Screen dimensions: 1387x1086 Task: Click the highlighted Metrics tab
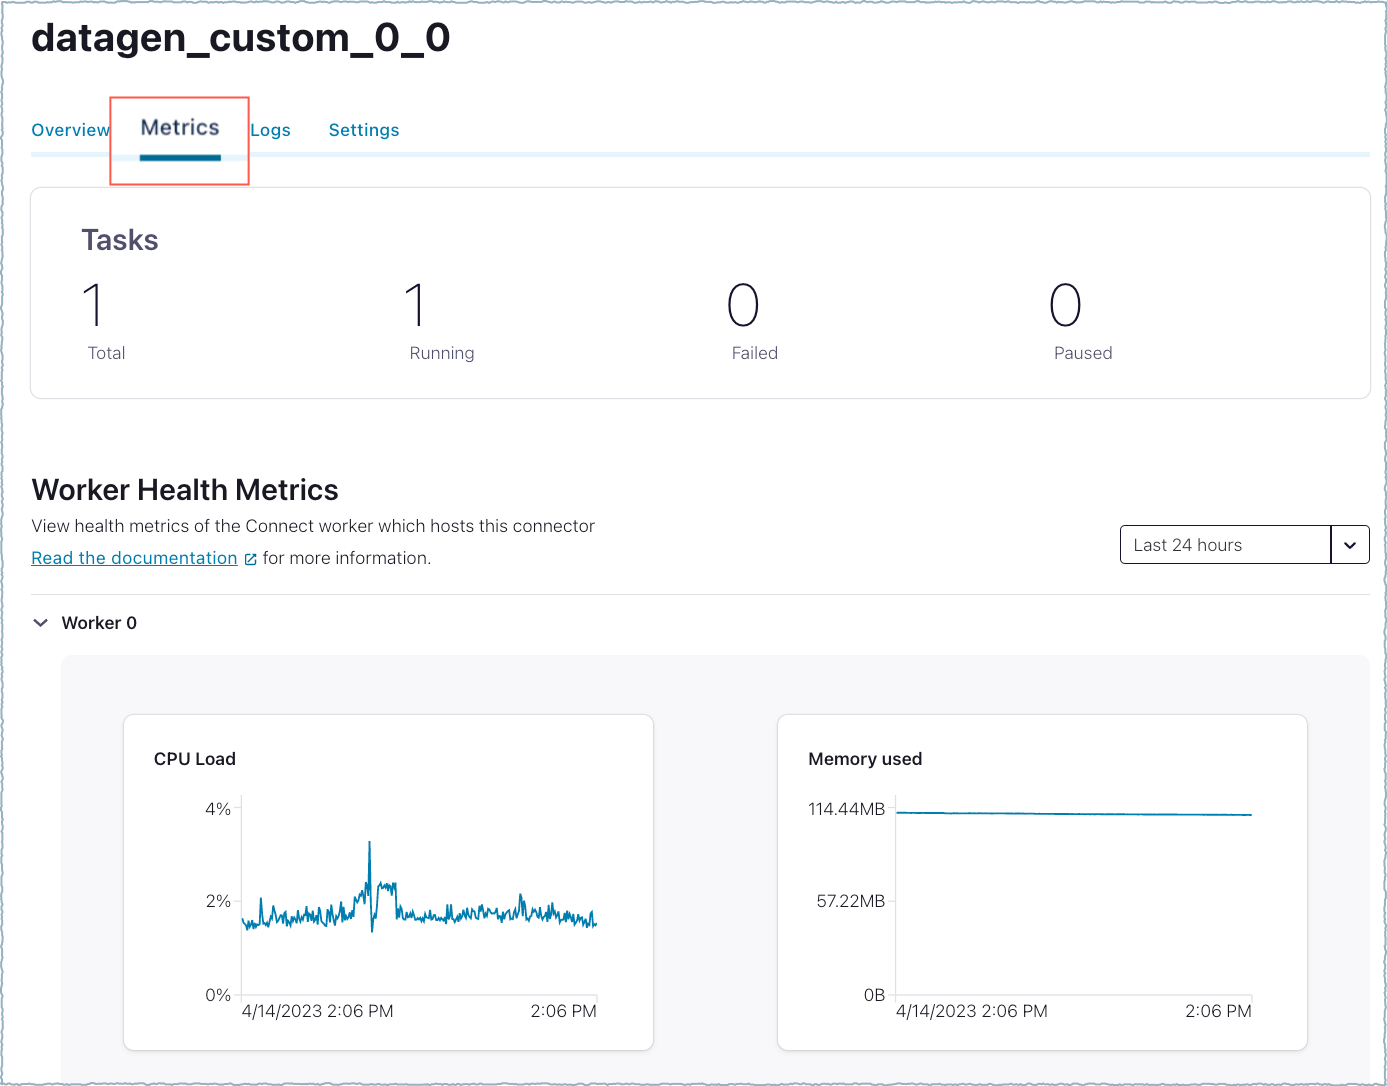click(x=180, y=127)
